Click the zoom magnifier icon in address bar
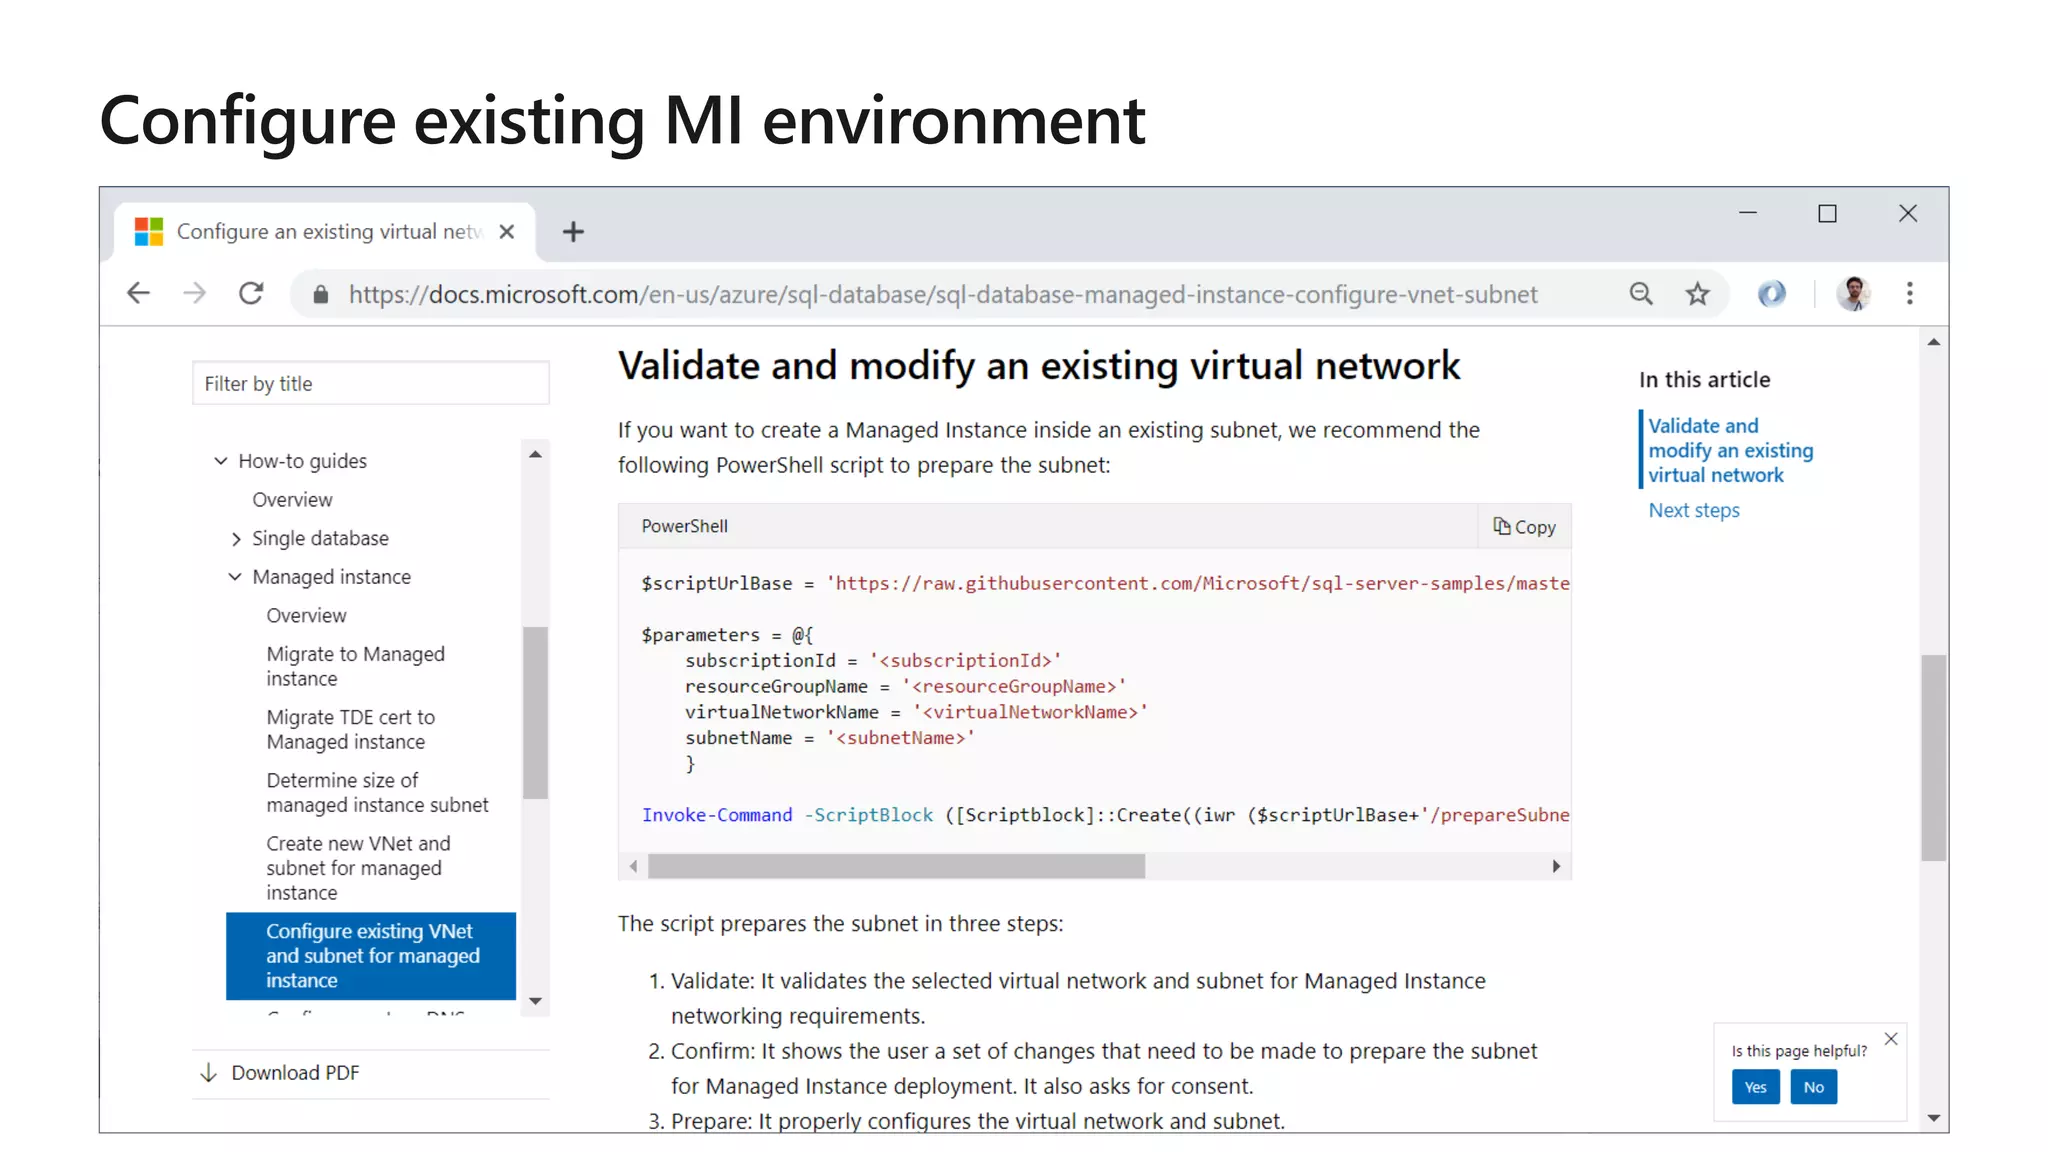 tap(1641, 293)
